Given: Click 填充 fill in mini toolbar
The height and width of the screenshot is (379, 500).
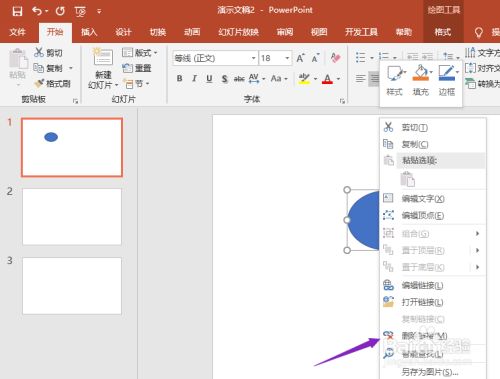Looking at the screenshot, I should pyautogui.click(x=421, y=80).
